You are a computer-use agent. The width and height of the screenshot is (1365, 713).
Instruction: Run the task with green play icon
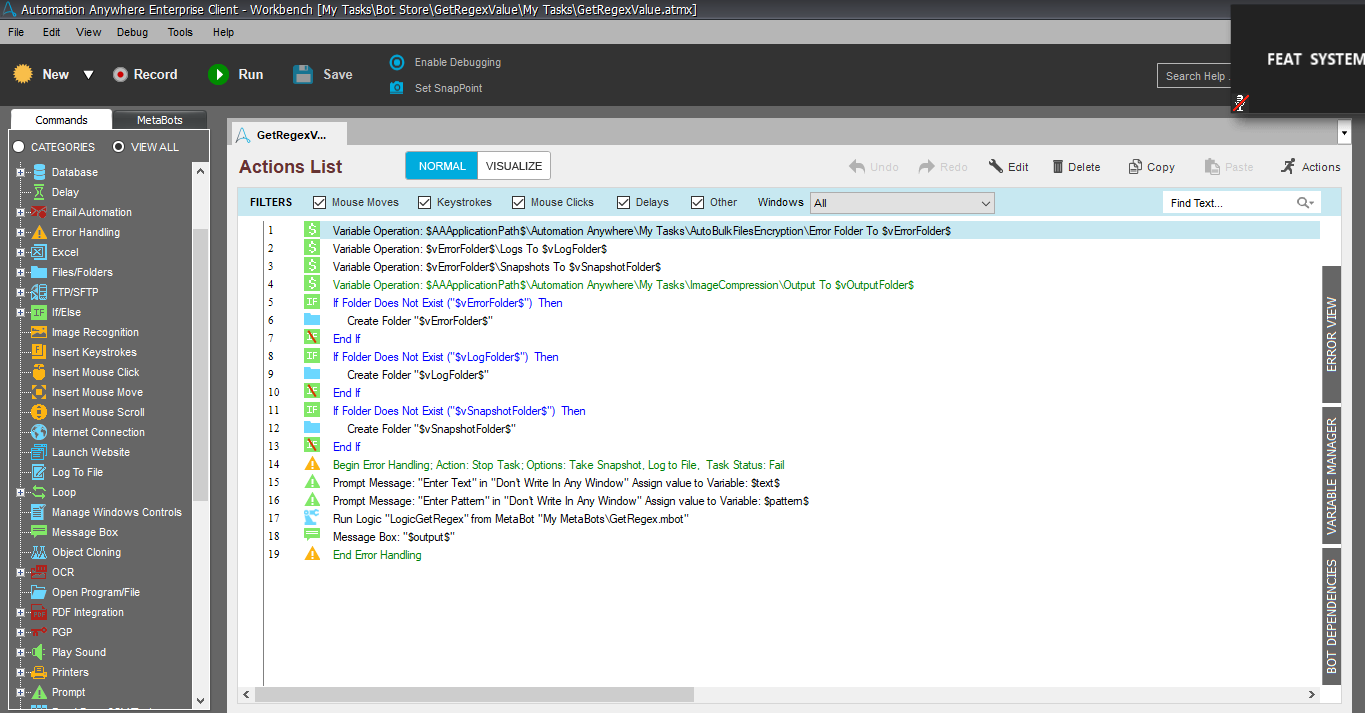point(218,75)
